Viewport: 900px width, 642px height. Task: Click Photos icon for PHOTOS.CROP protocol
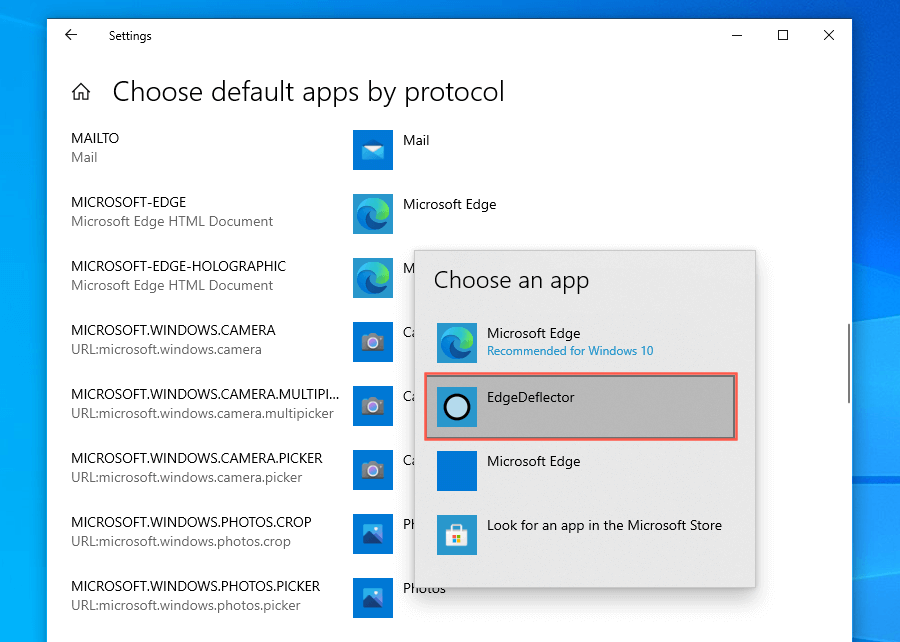(373, 534)
